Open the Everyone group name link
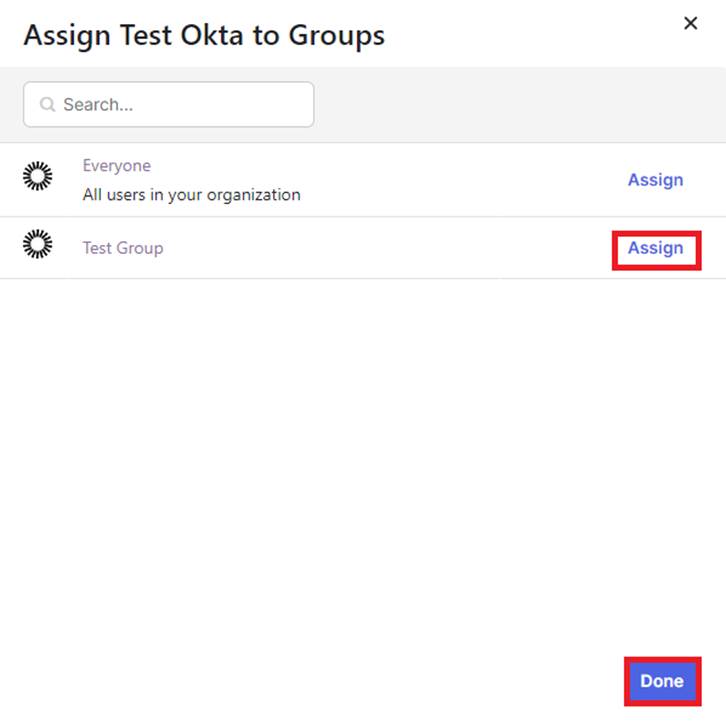This screenshot has height=721, width=726. click(x=116, y=166)
